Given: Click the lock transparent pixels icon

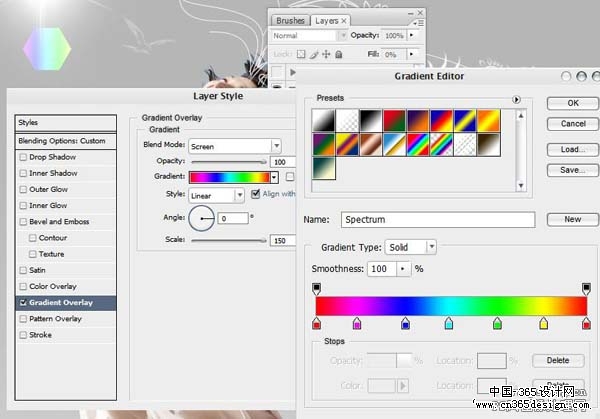Looking at the screenshot, I should pyautogui.click(x=301, y=54).
